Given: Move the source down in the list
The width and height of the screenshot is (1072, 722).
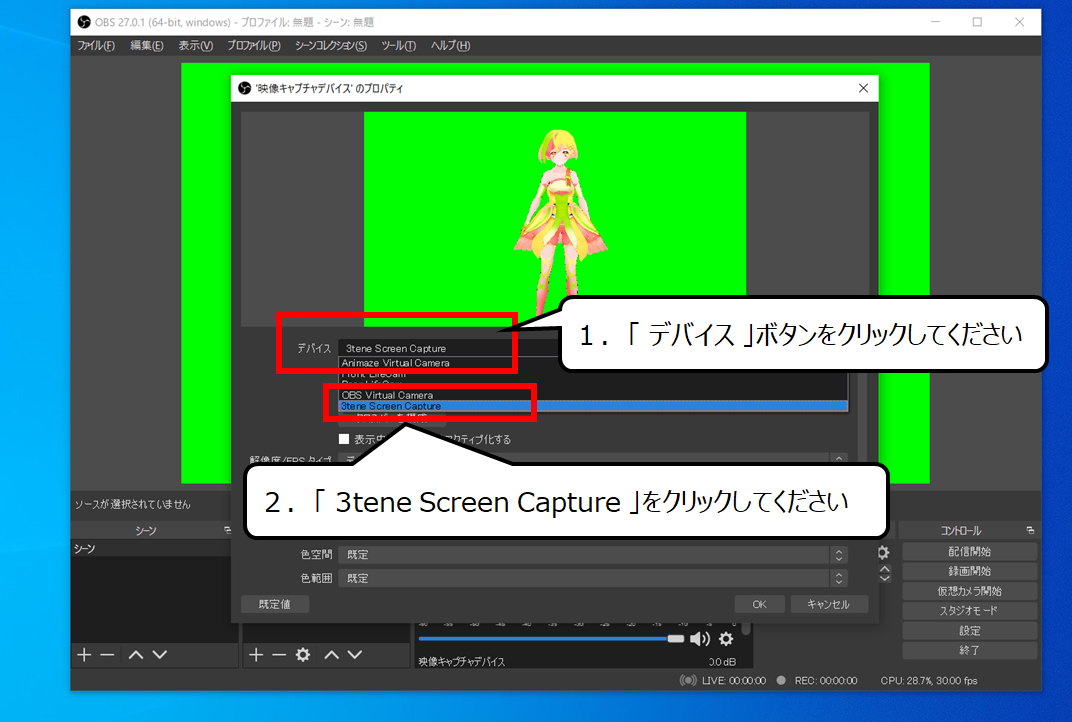Looking at the screenshot, I should pos(355,655).
